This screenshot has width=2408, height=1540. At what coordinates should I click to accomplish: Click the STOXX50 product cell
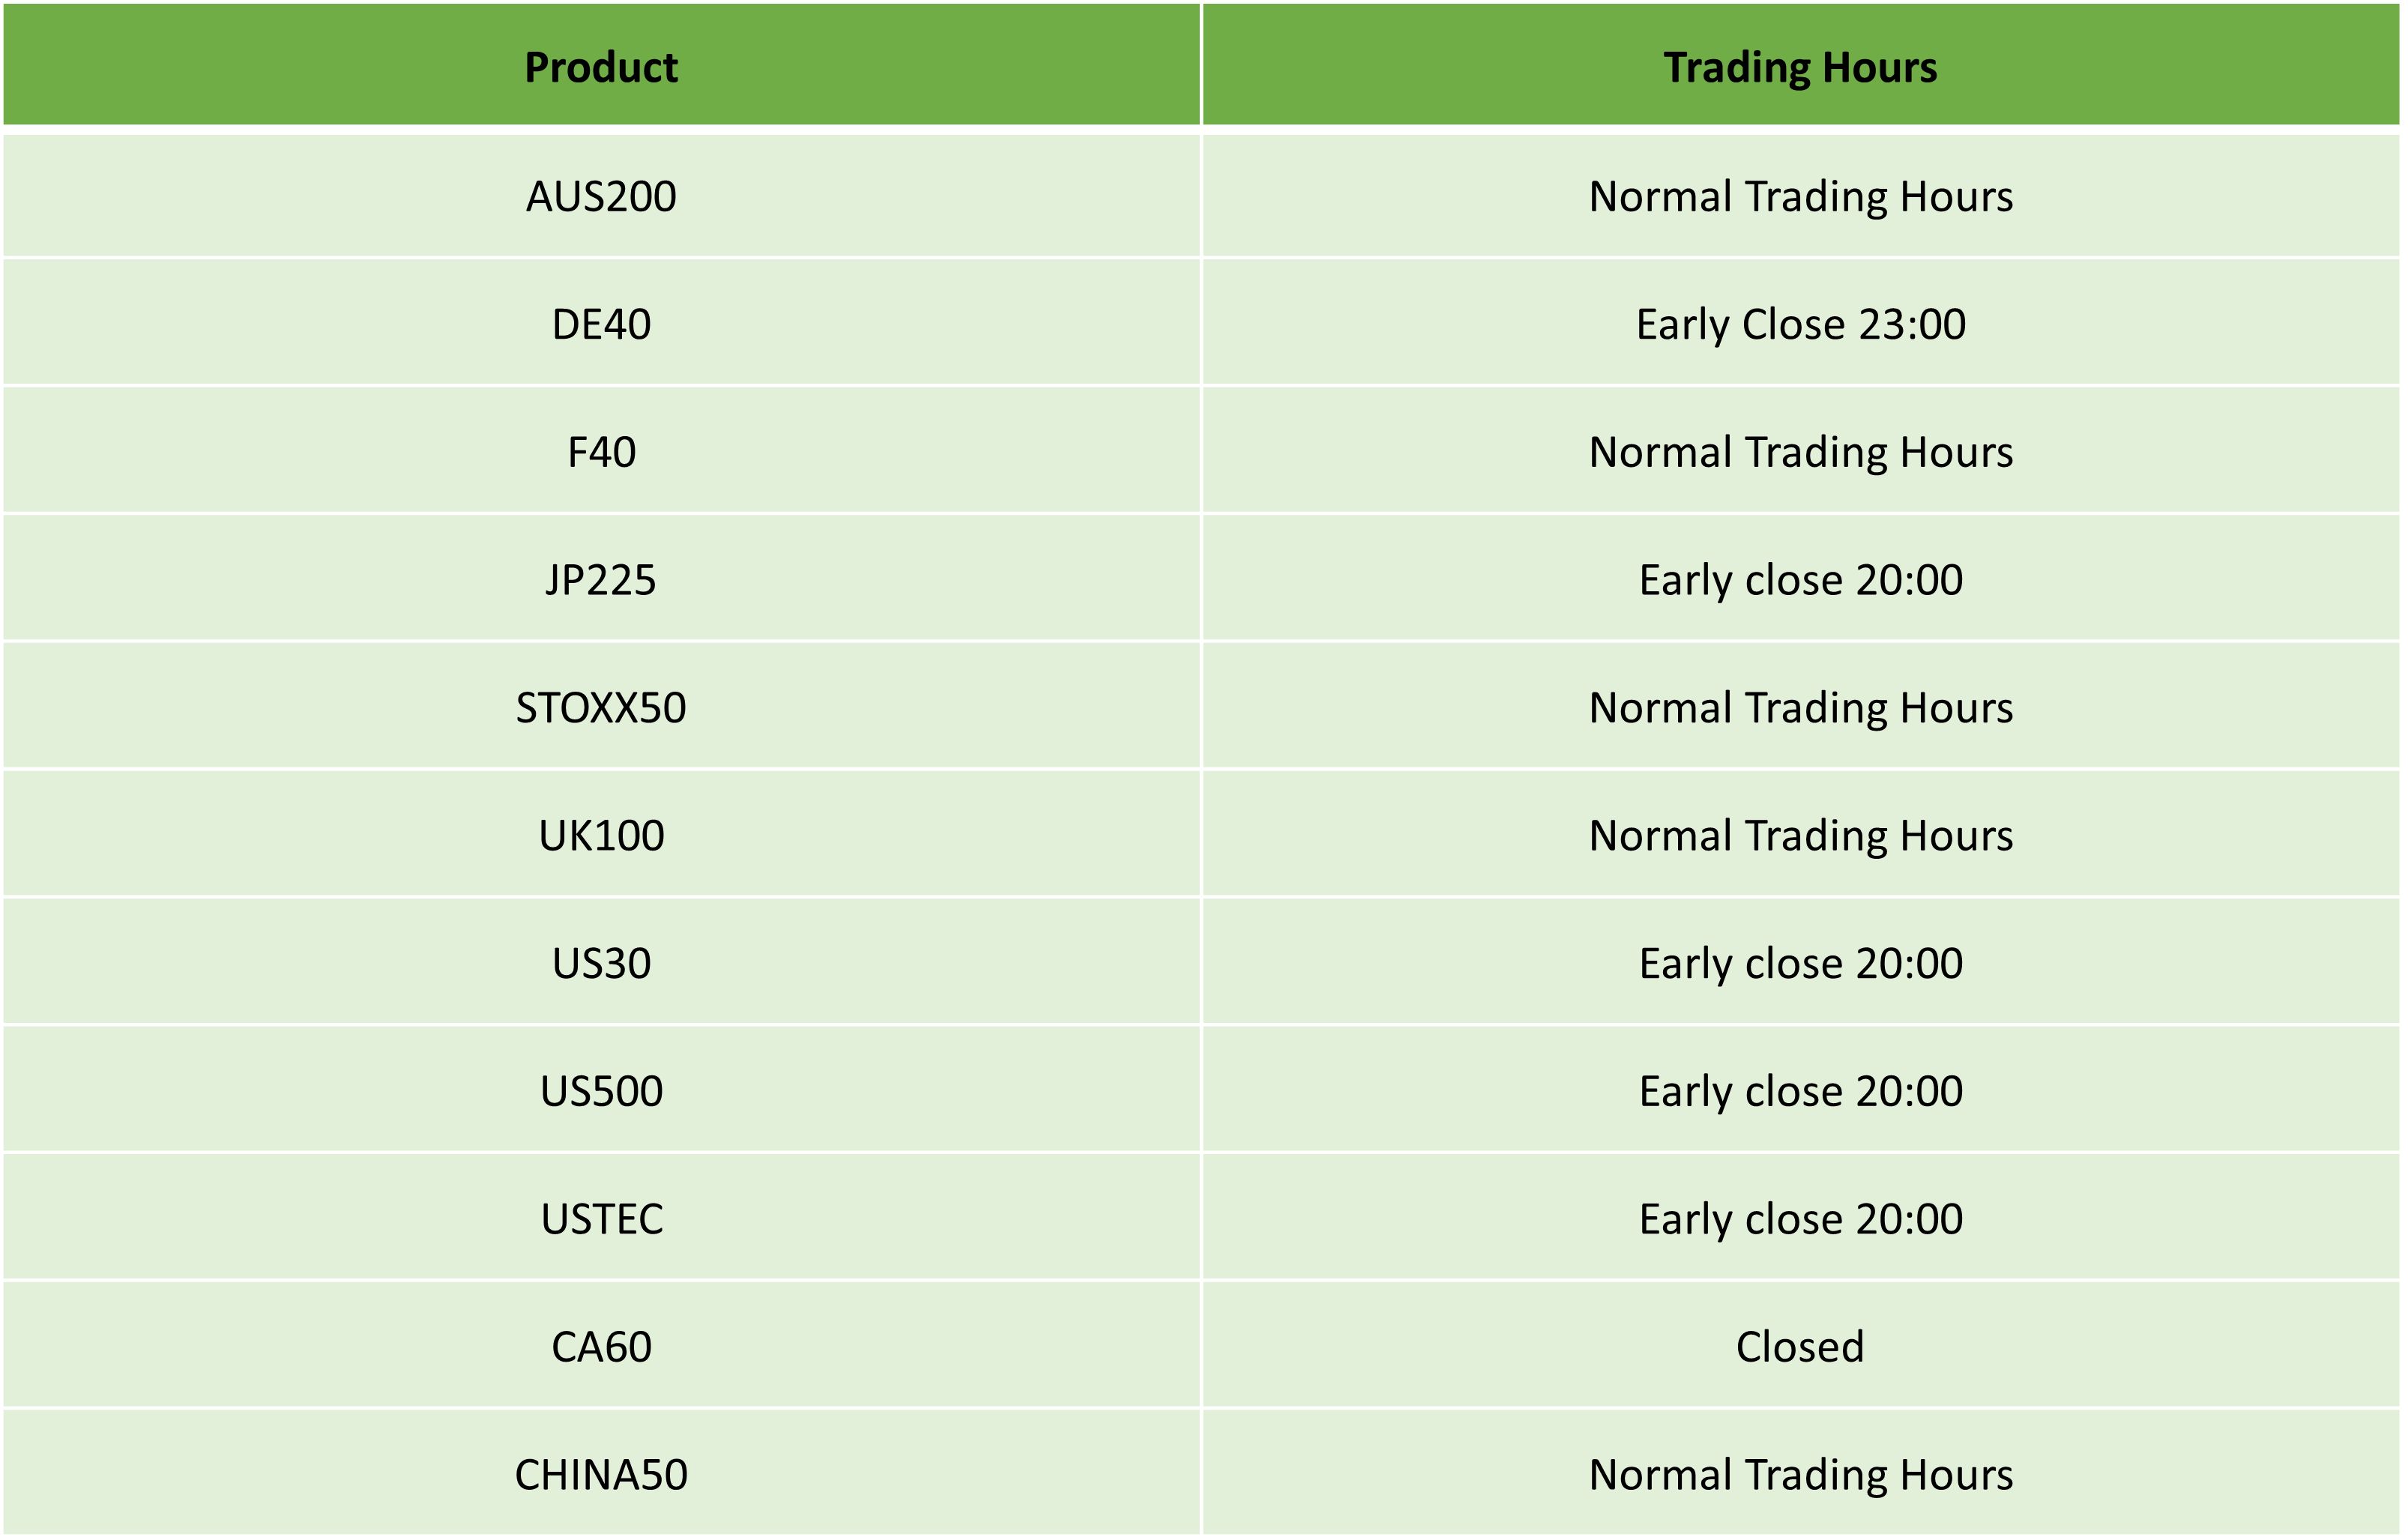click(x=601, y=707)
